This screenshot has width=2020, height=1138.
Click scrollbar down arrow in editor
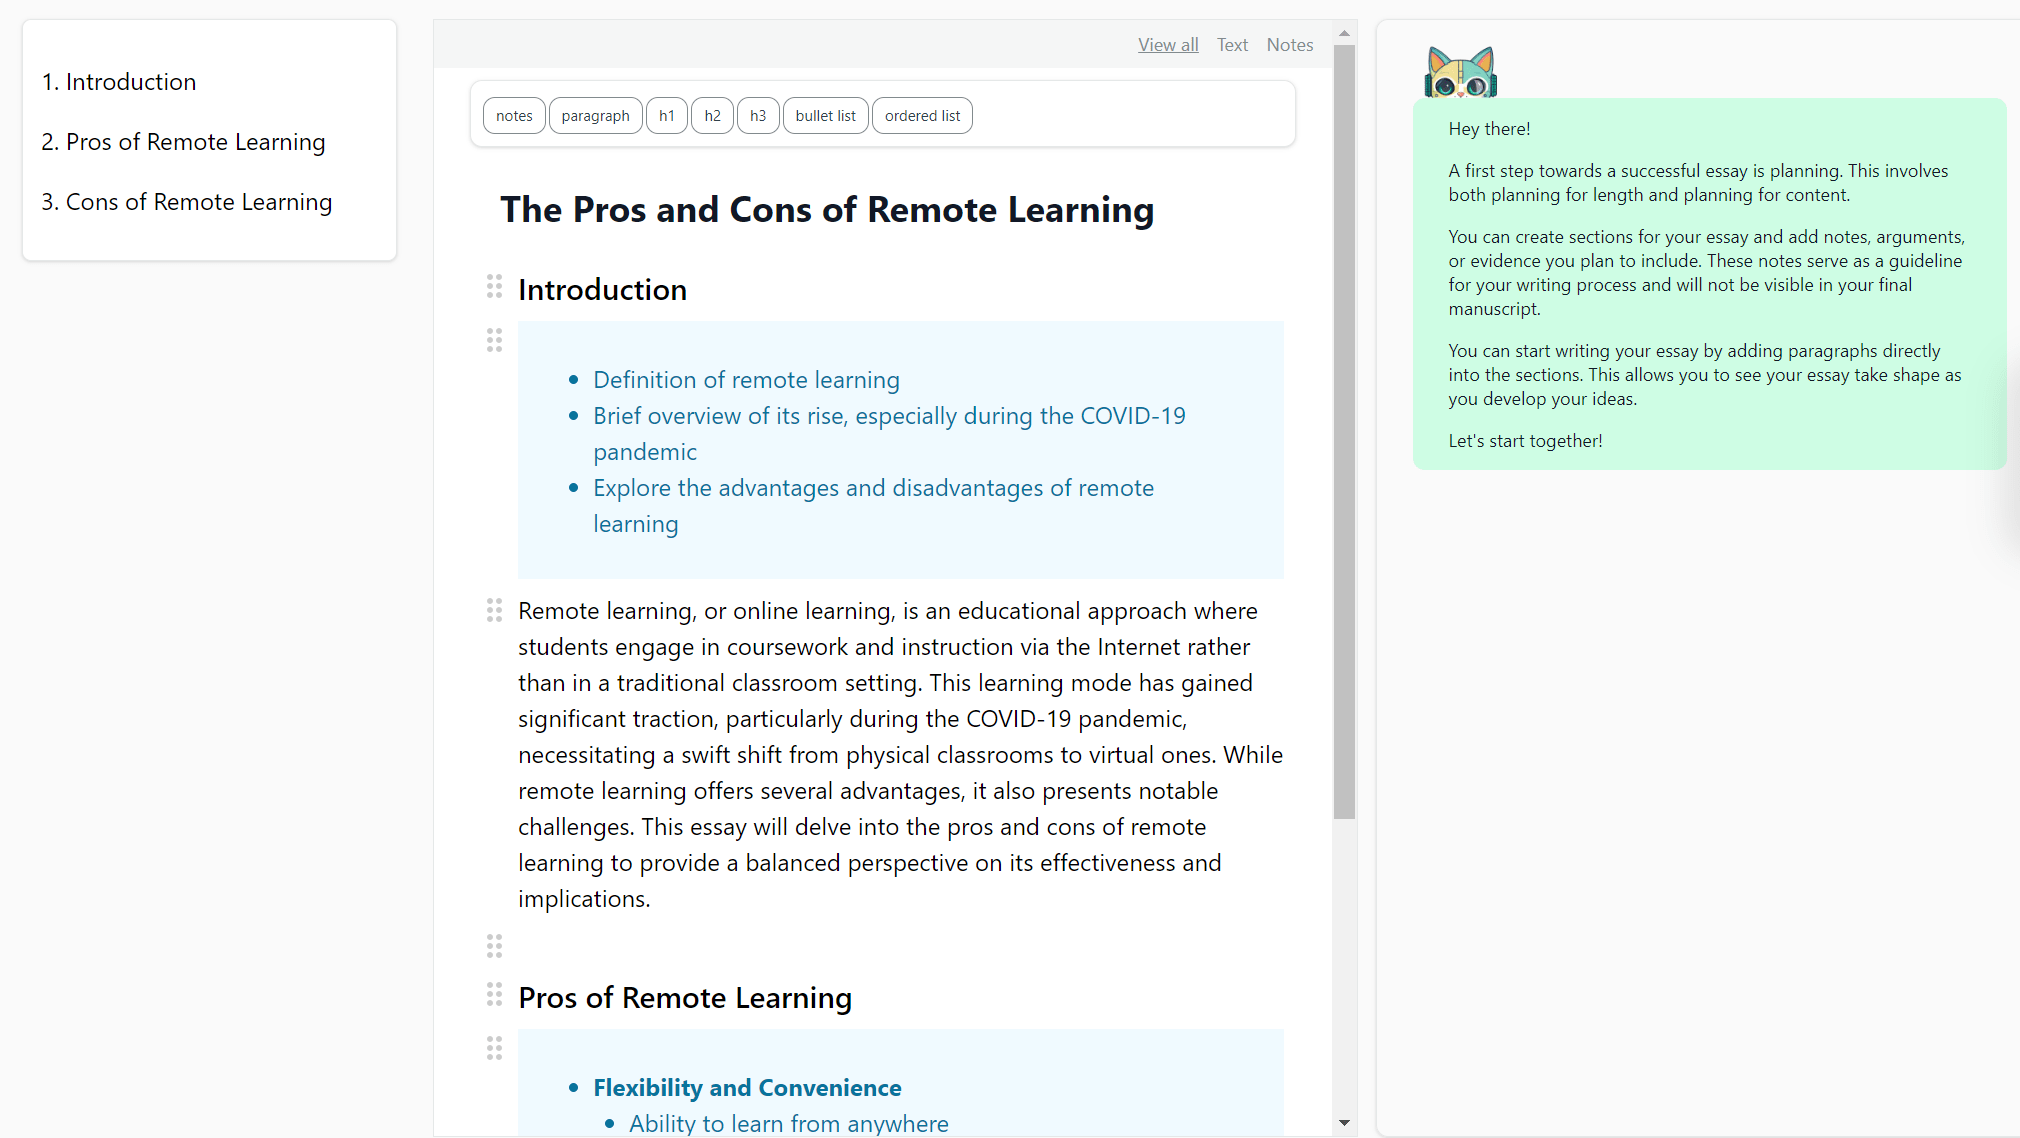point(1344,1123)
